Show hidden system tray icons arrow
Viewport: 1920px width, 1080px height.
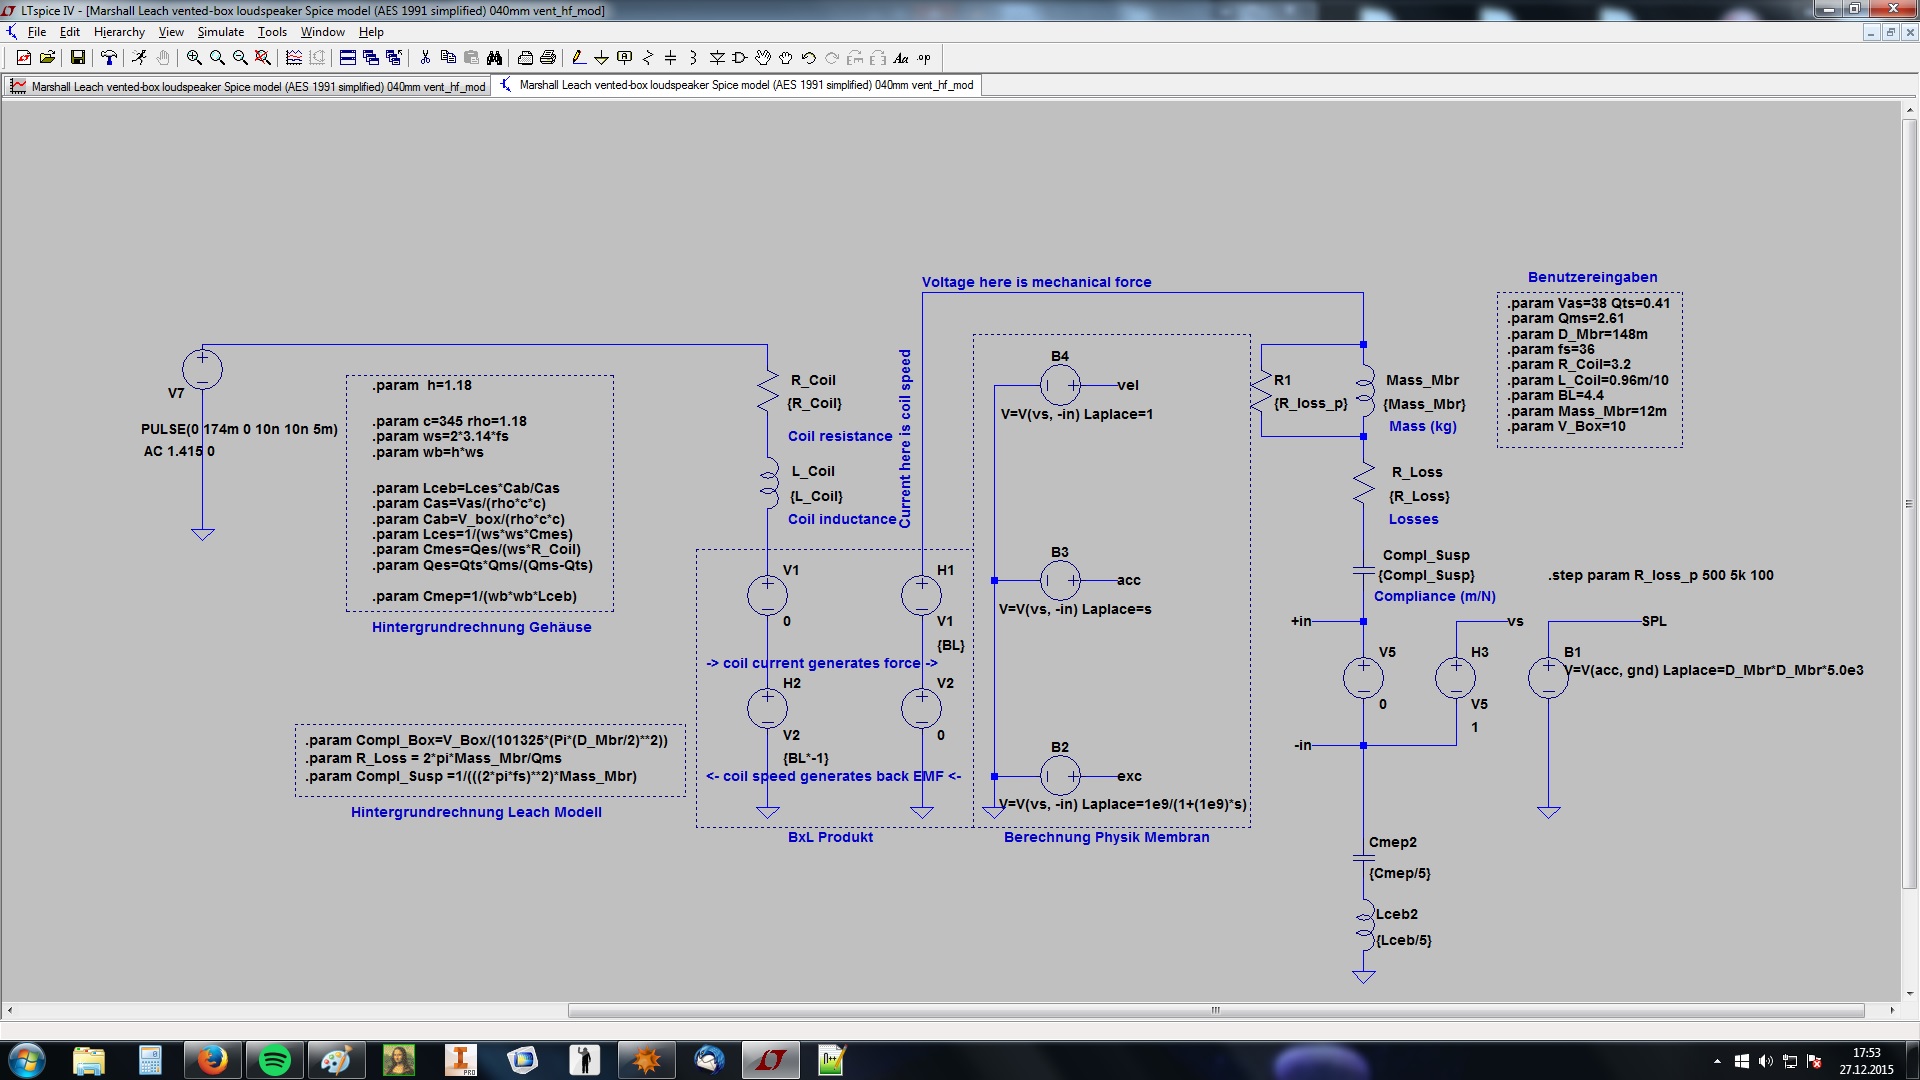1717,1061
